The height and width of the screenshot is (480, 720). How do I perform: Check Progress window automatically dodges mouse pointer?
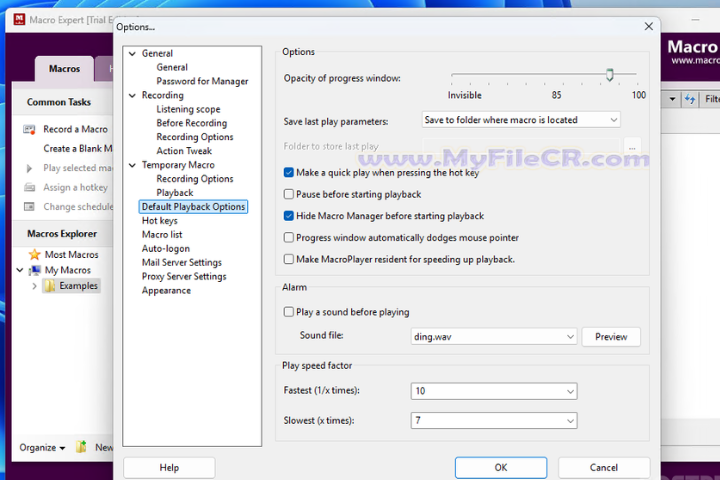point(288,237)
